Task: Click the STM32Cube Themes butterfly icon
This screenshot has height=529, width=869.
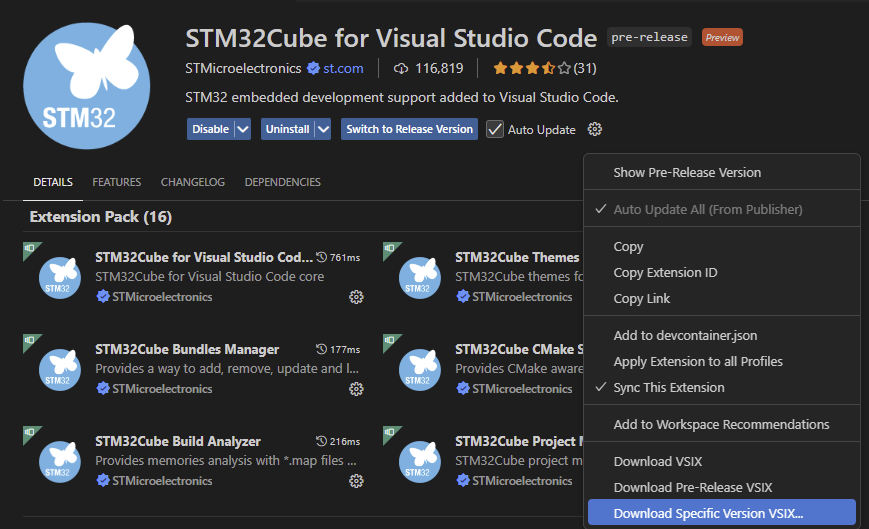Action: pyautogui.click(x=420, y=277)
